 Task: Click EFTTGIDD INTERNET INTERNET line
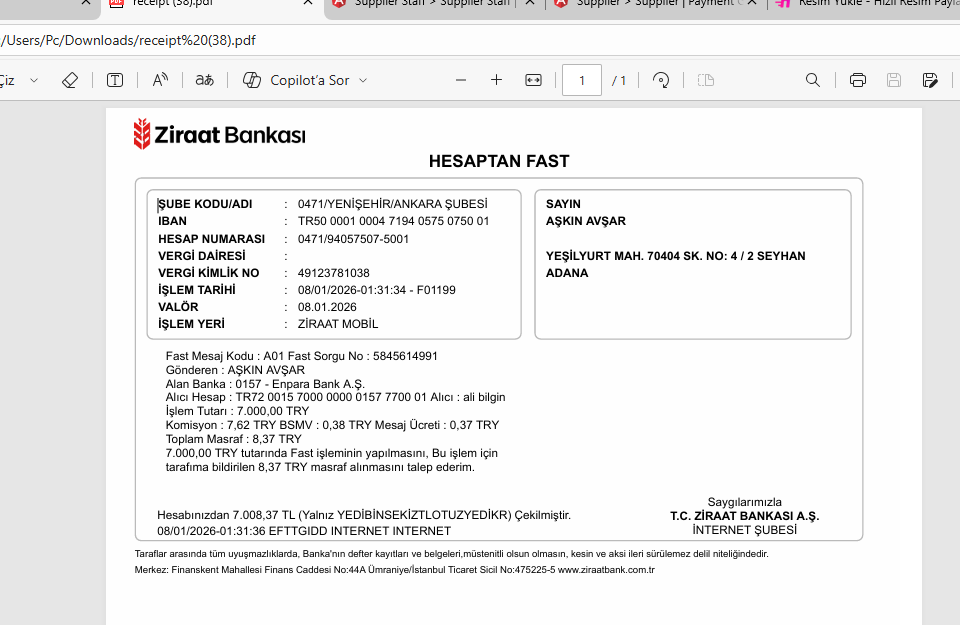(x=304, y=531)
